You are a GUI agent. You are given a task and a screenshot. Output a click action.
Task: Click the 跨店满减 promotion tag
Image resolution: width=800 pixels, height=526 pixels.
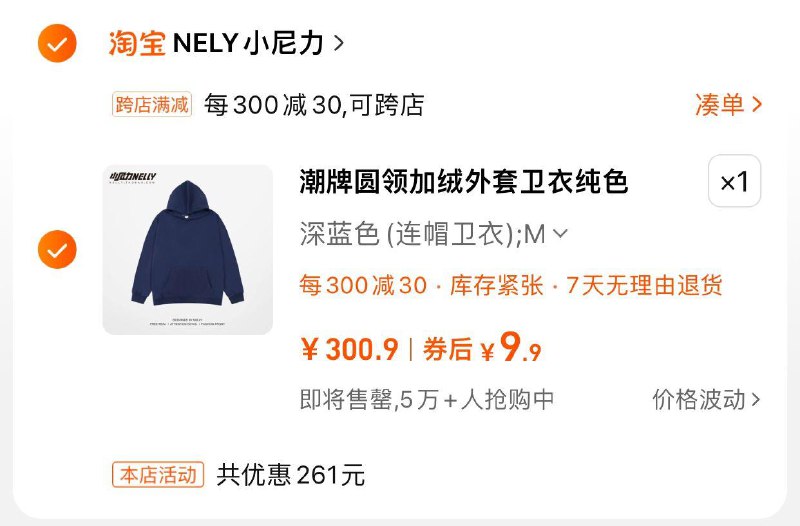click(152, 105)
